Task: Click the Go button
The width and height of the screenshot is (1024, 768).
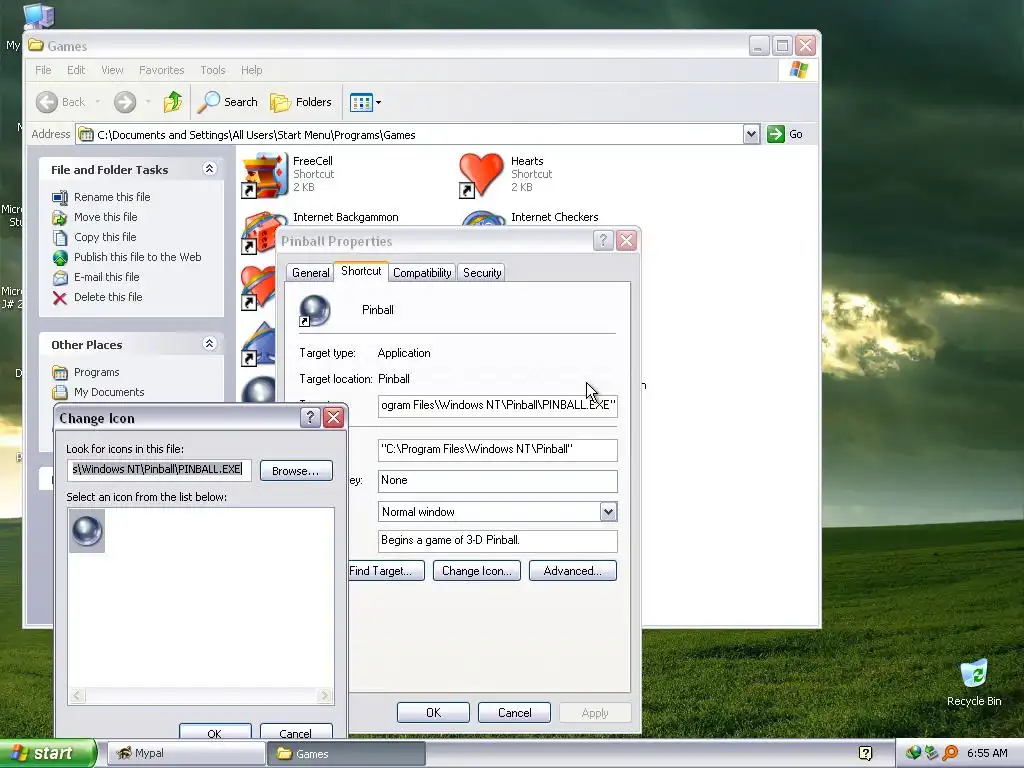Action: click(x=785, y=134)
